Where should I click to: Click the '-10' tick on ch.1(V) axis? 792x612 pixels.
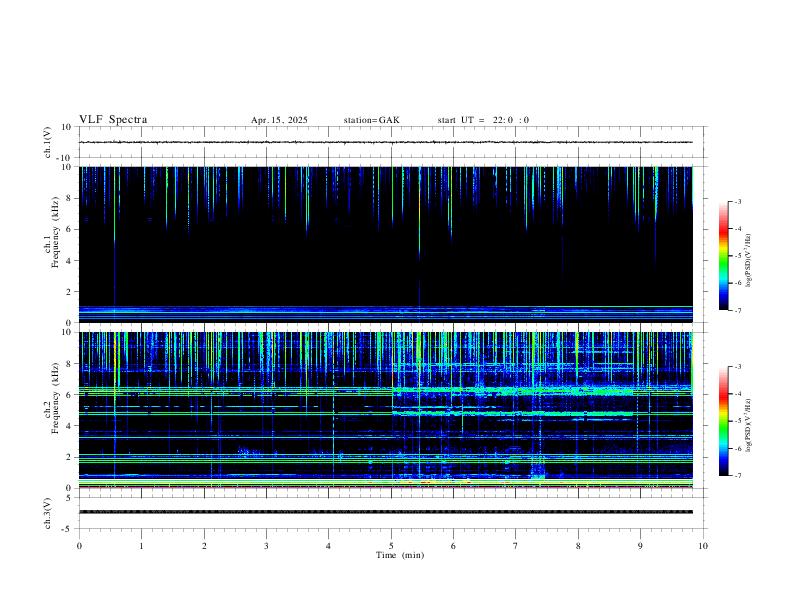pos(65,158)
